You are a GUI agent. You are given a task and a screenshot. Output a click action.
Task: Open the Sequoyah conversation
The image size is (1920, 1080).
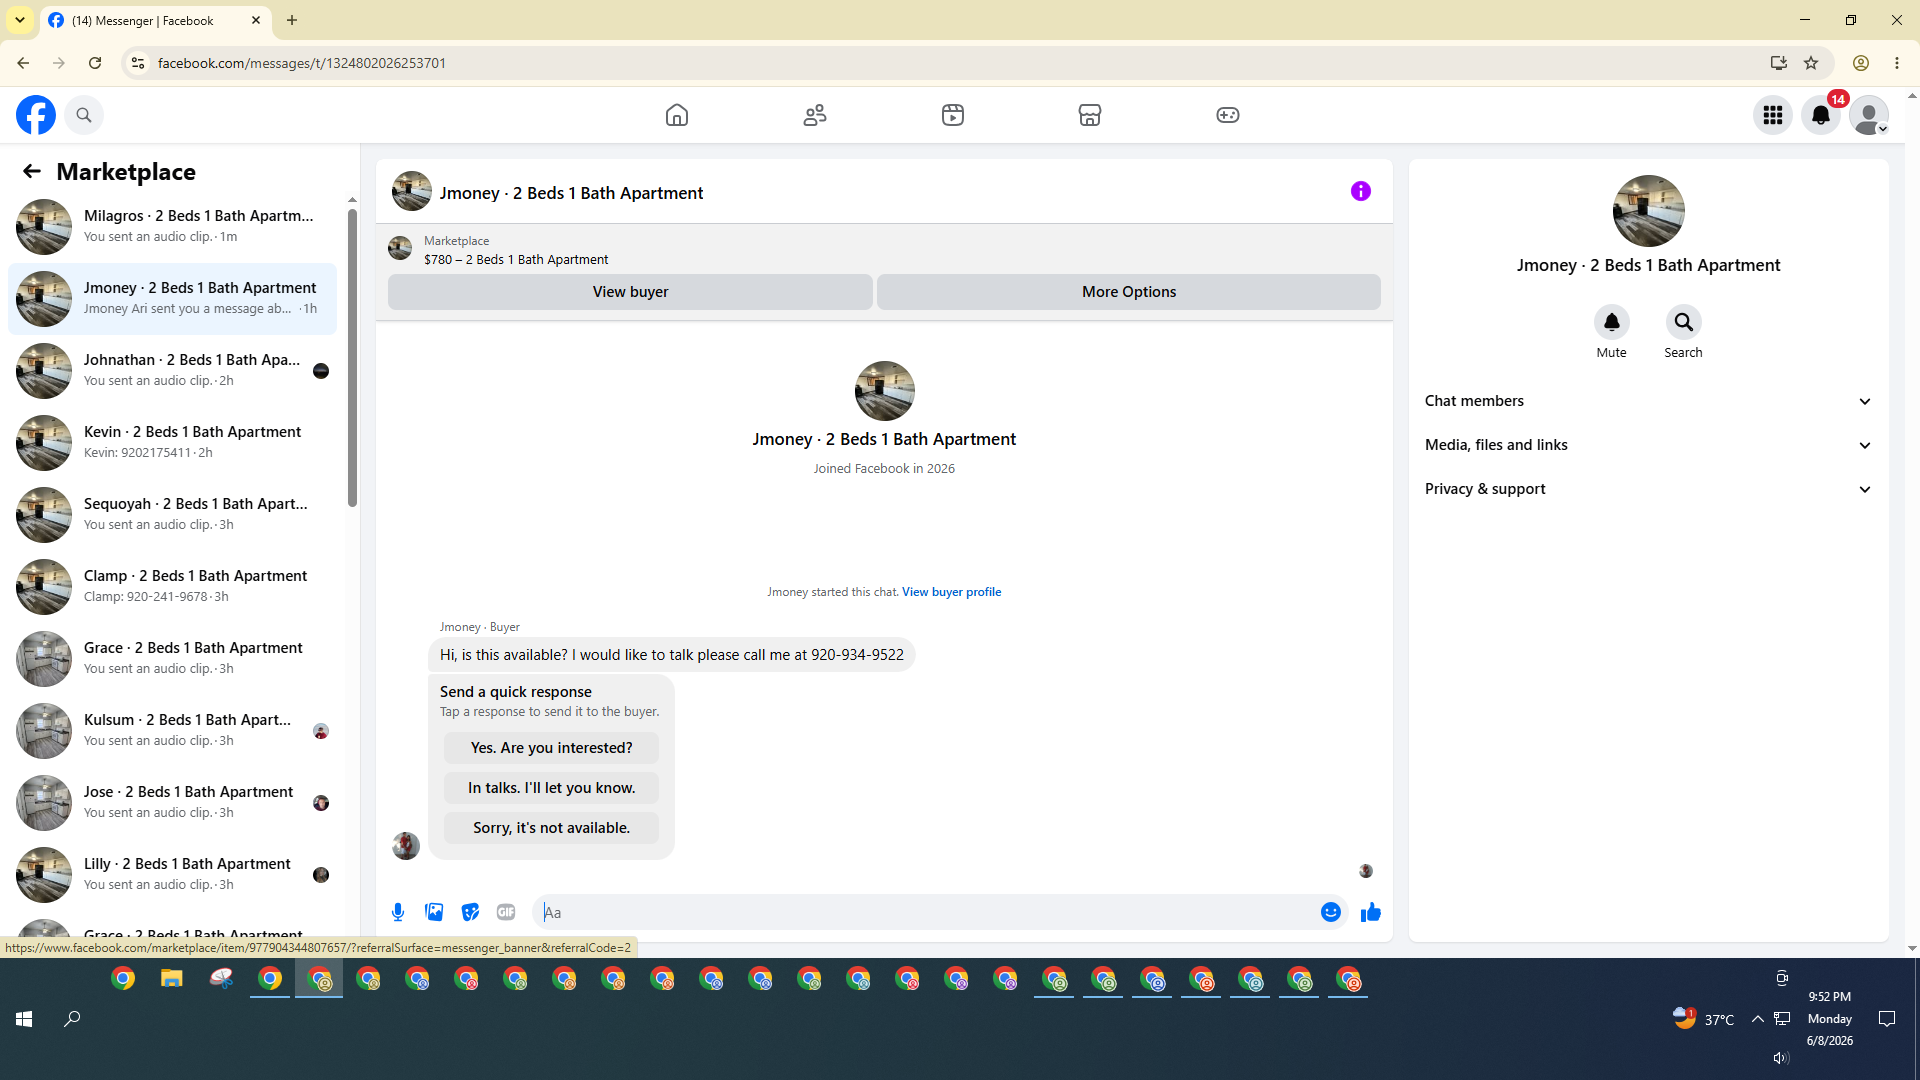[x=172, y=515]
